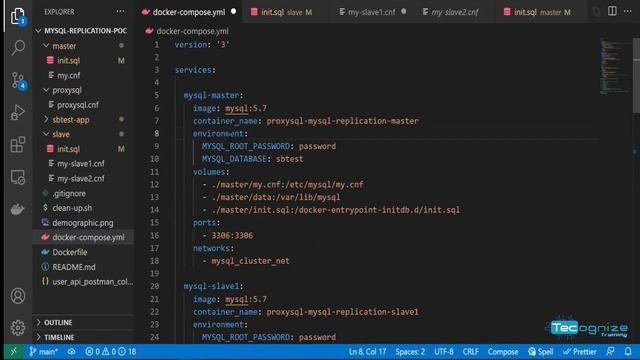Select docker-compose.yml in explorer

[84, 237]
